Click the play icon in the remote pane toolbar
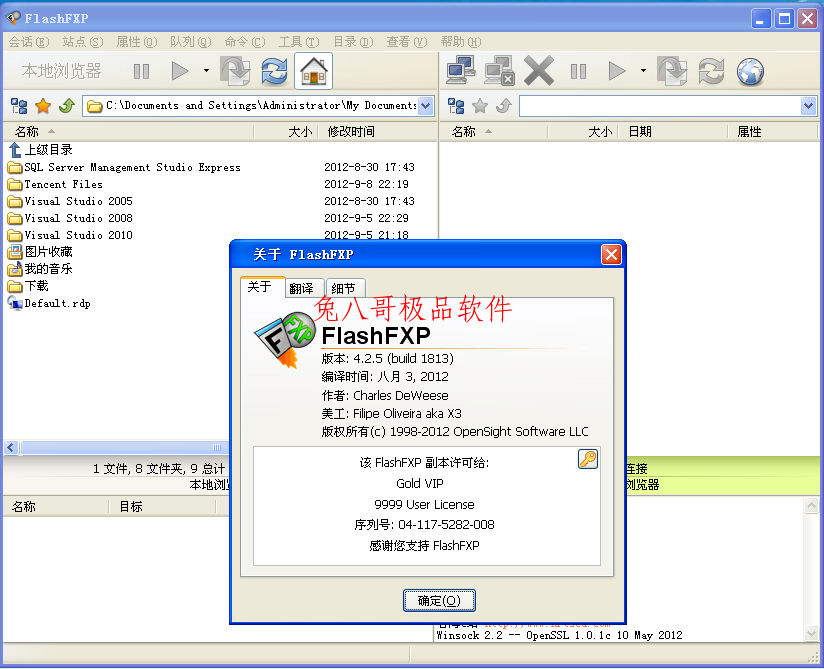824x669 pixels. (616, 71)
